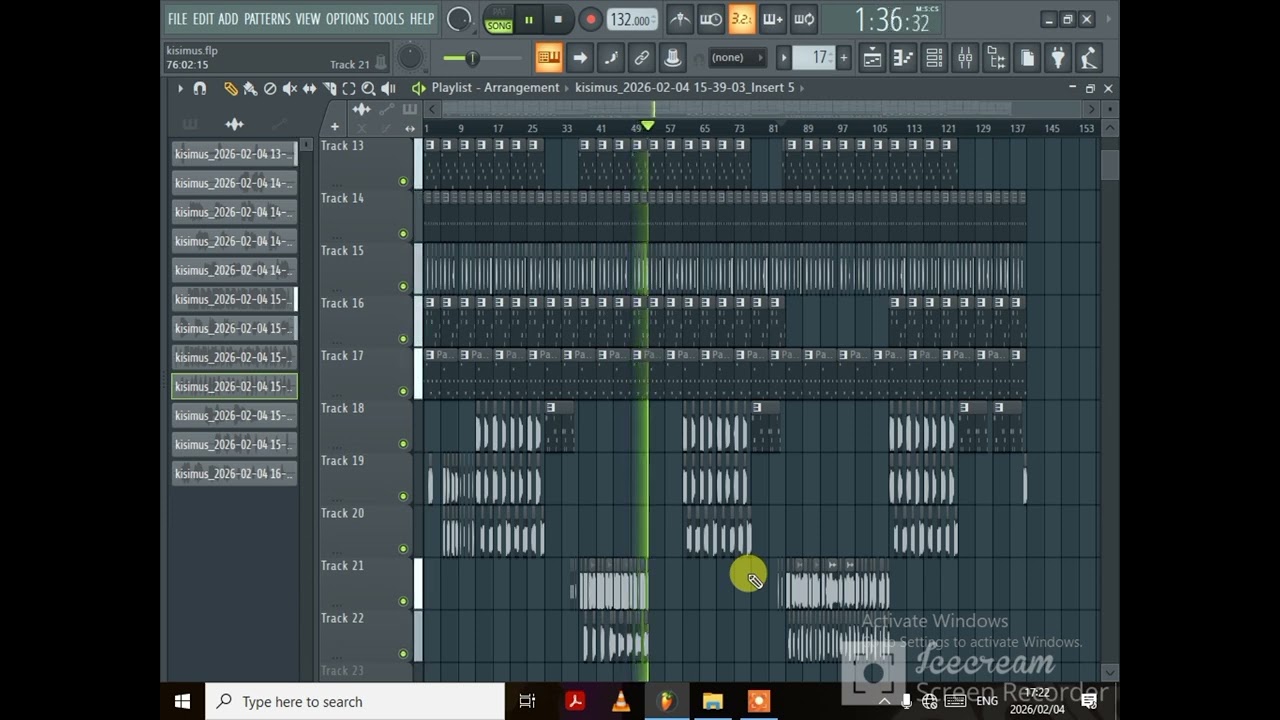Toggle the snap magnet in the playlist toolbar
Screen dimensions: 1280x720
tap(200, 88)
